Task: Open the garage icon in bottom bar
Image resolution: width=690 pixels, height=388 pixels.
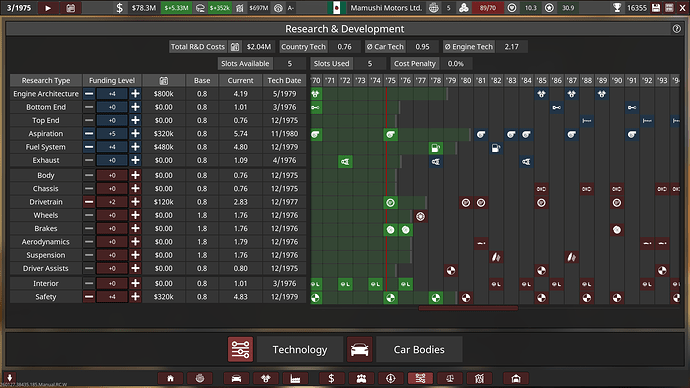Action: 516,378
